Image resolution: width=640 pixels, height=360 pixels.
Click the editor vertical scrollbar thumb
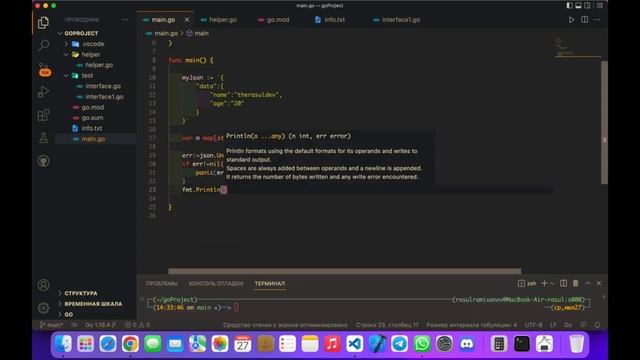tap(604, 122)
